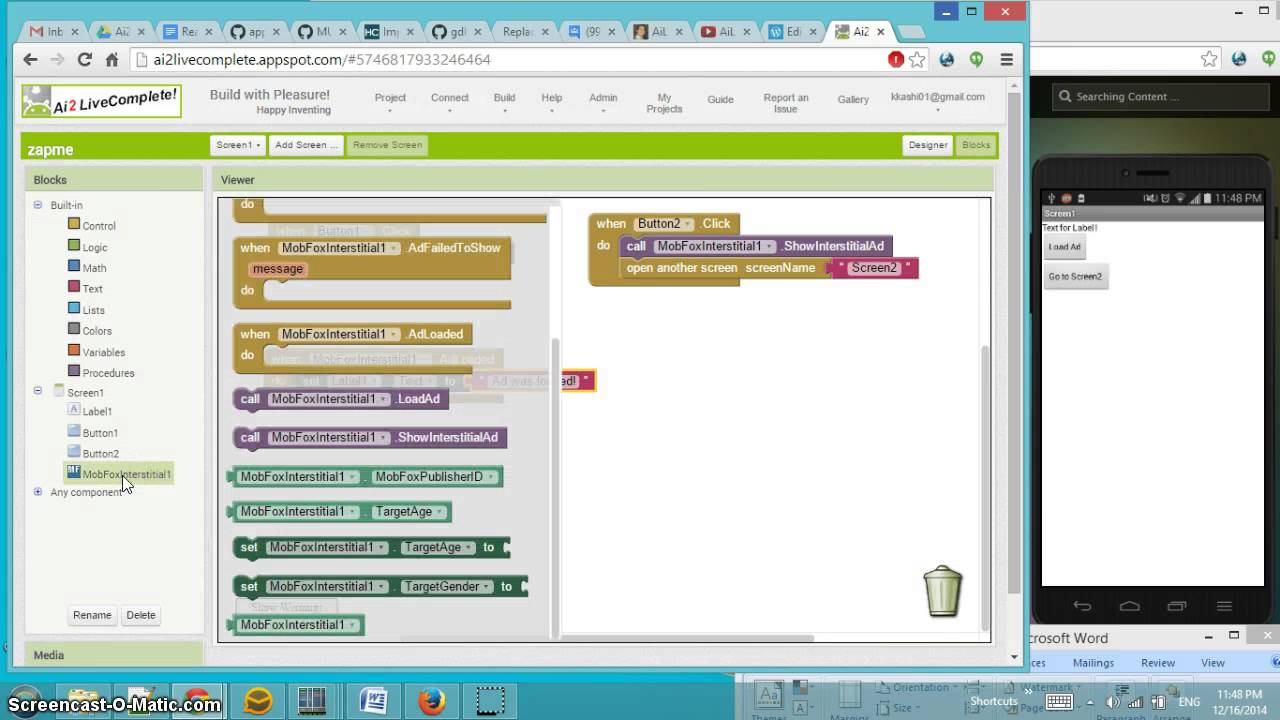
Task: Collapse the Screen1 tree node
Action: [38, 391]
